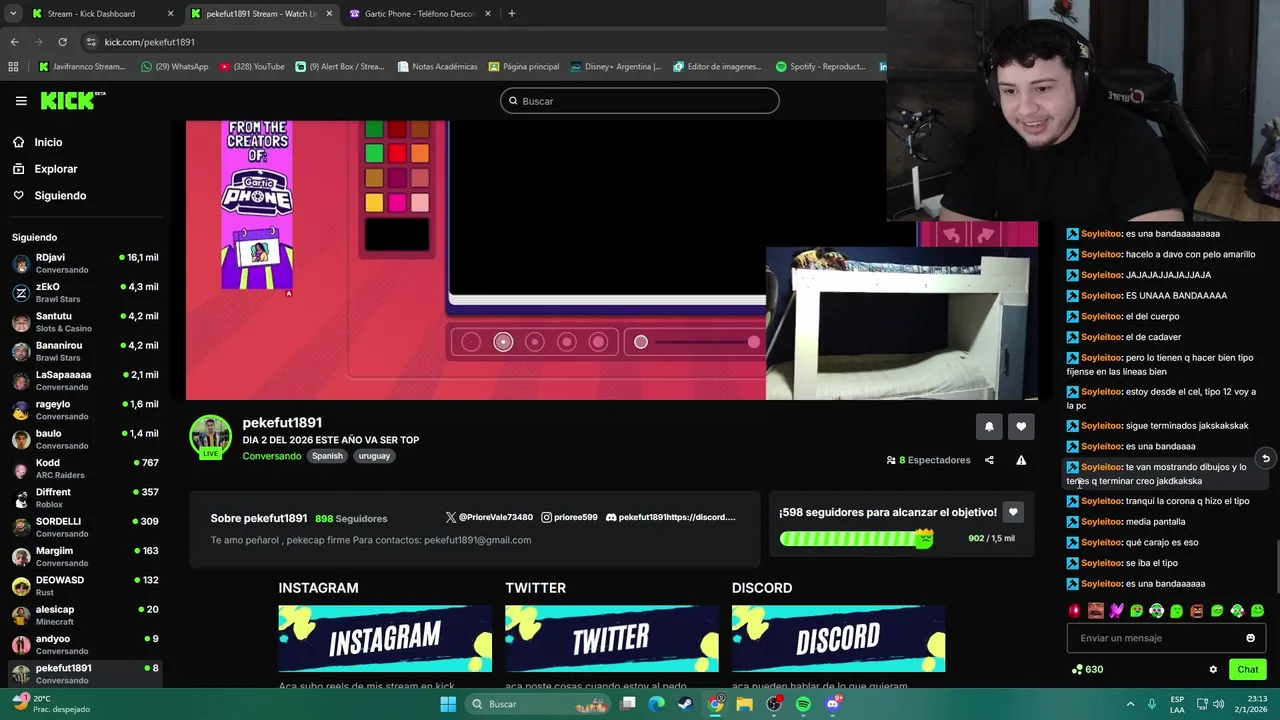The image size is (1280, 720).
Task: Select the first brush size circle in Gartic Phone
Action: coord(471,342)
